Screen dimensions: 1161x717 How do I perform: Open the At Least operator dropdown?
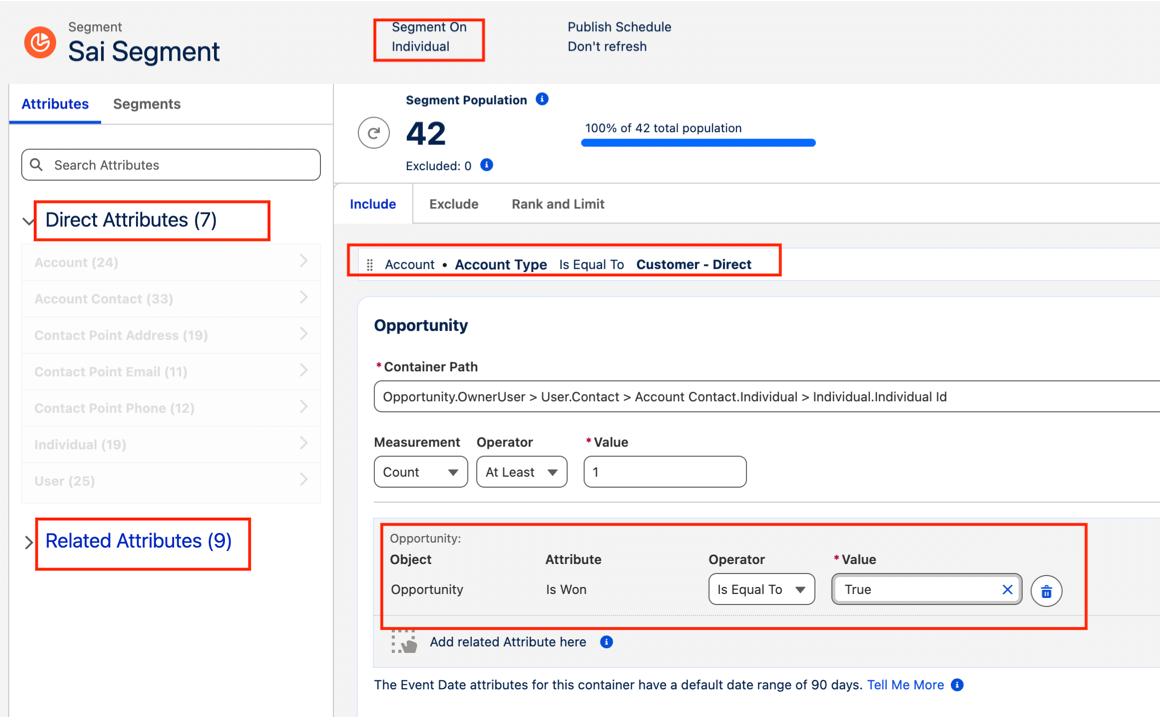[522, 472]
